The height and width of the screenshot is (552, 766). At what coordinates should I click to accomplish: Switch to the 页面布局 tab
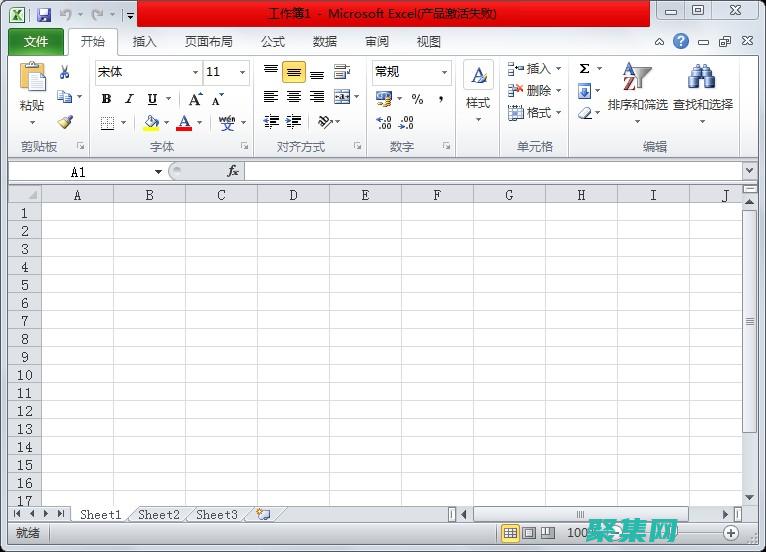click(x=209, y=42)
